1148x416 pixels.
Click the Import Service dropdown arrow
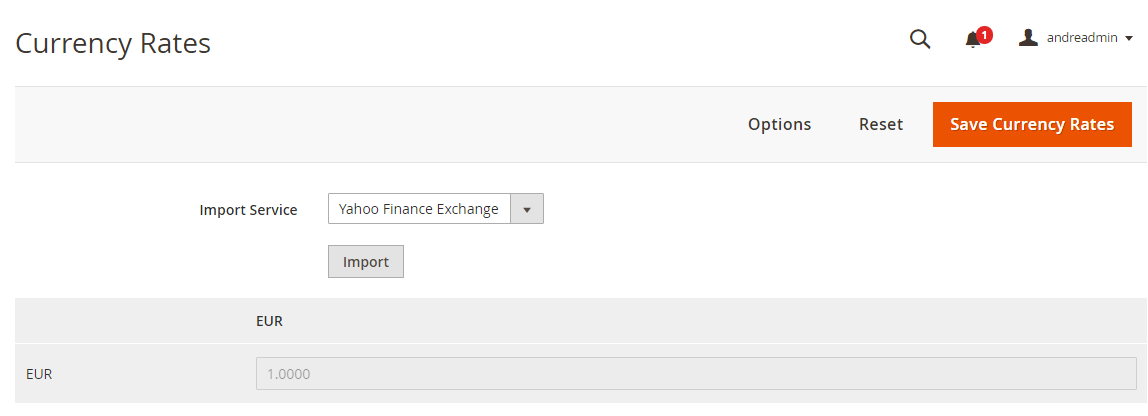pos(526,209)
